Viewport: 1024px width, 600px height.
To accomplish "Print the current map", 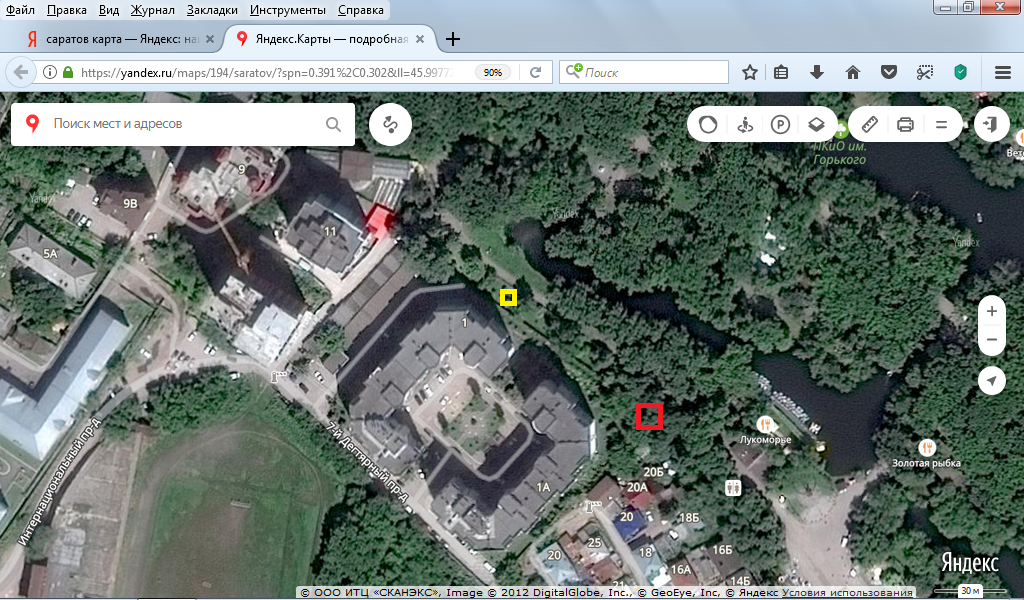I will coord(905,124).
